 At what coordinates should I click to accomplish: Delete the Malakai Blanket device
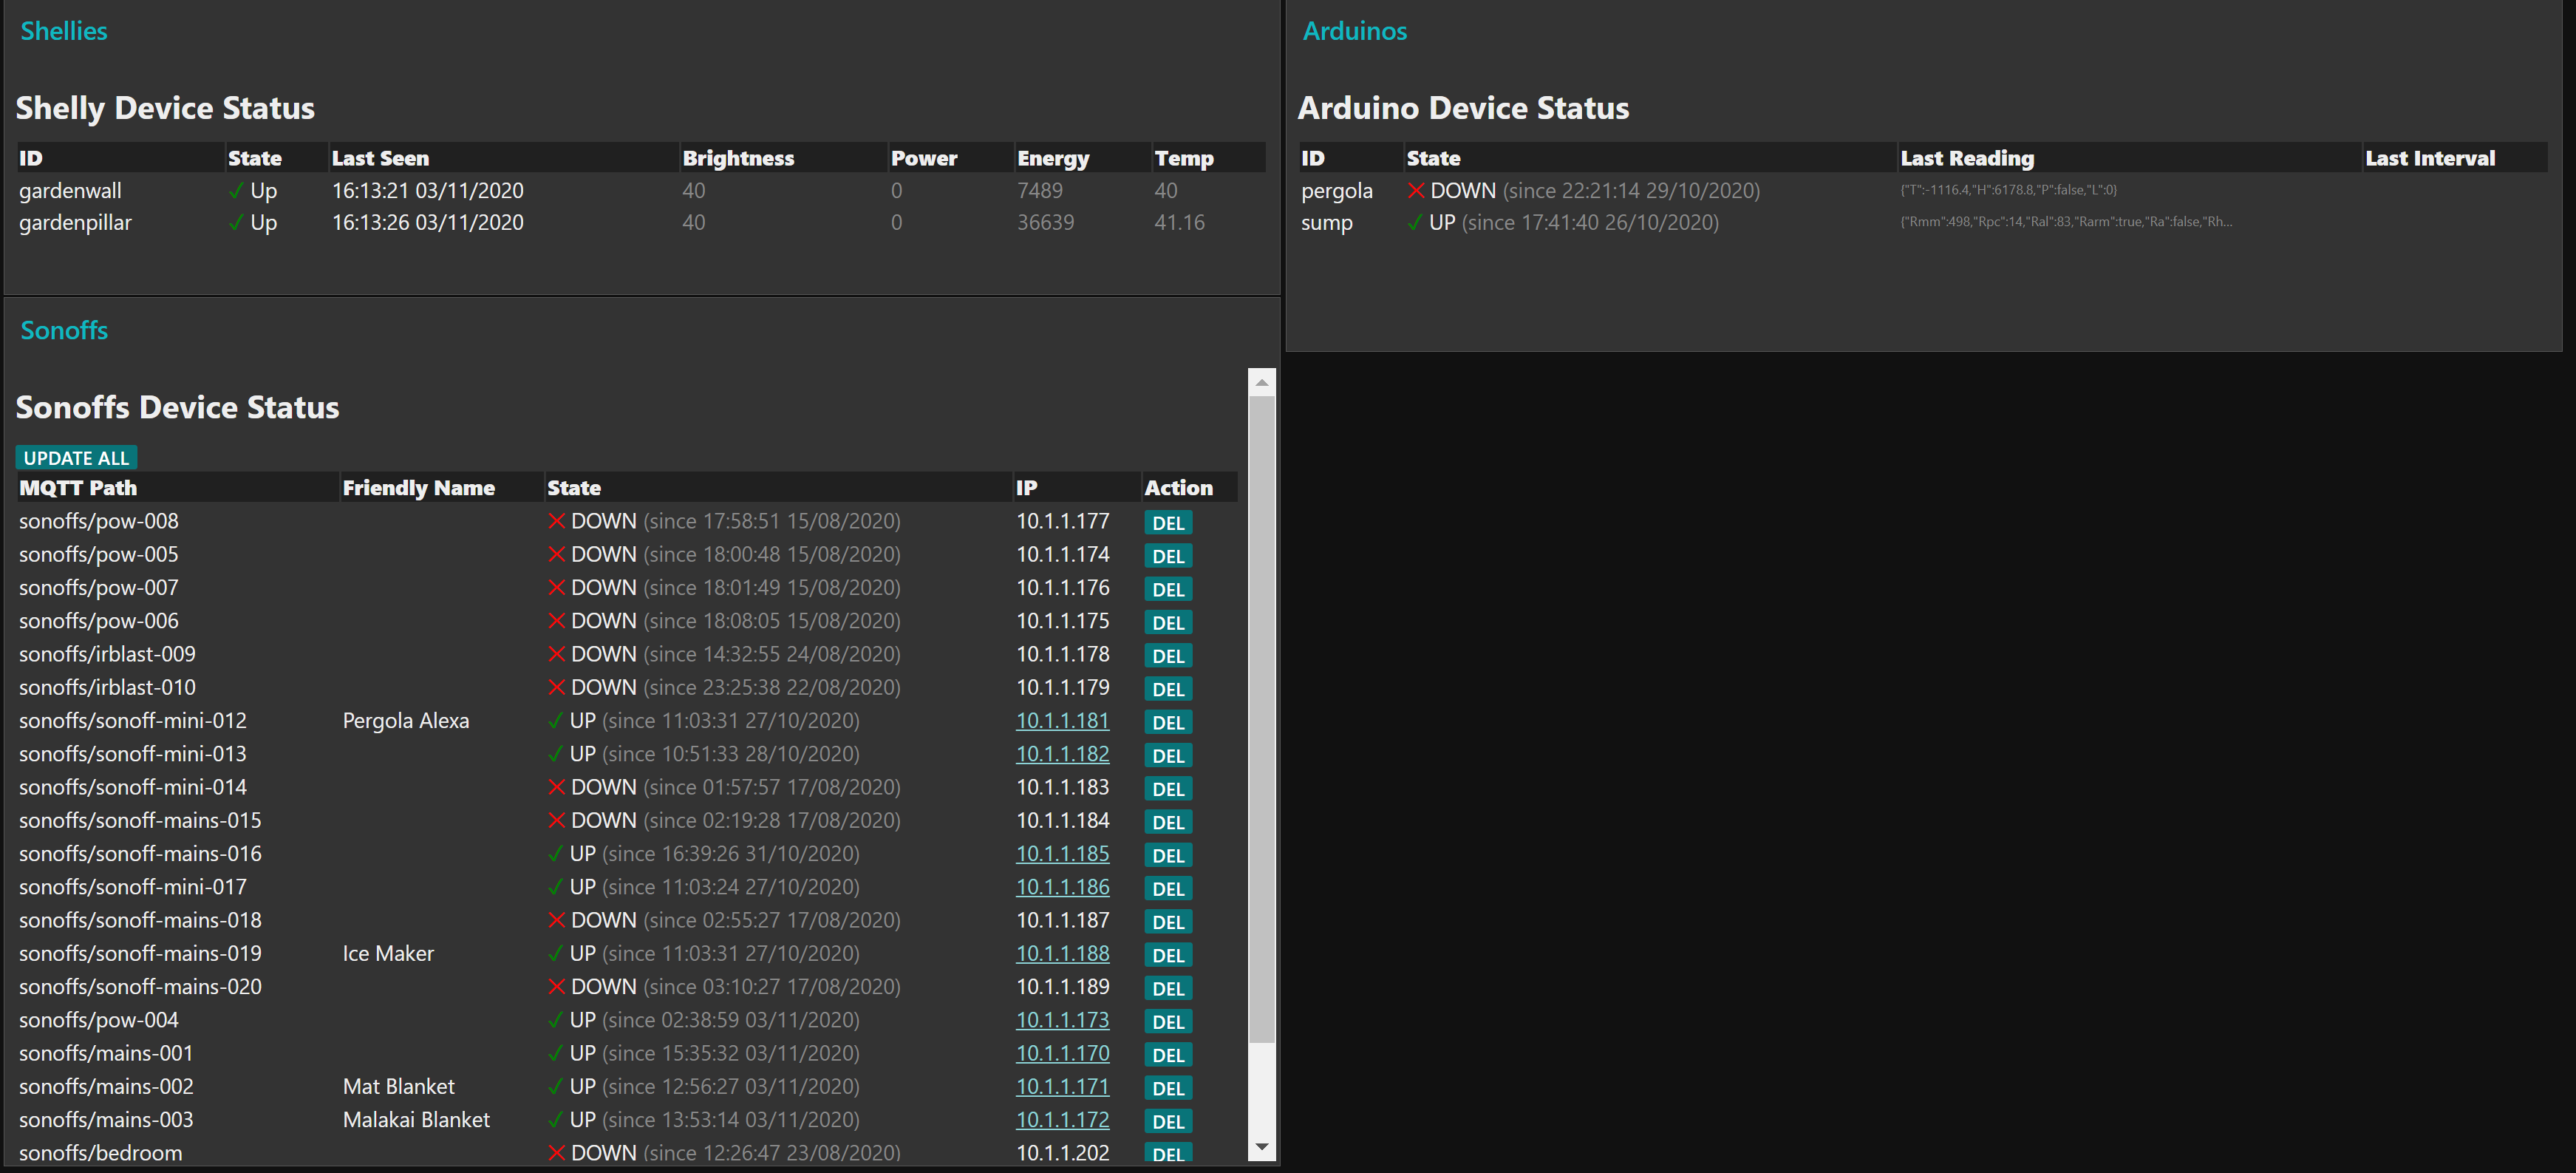(1168, 1122)
